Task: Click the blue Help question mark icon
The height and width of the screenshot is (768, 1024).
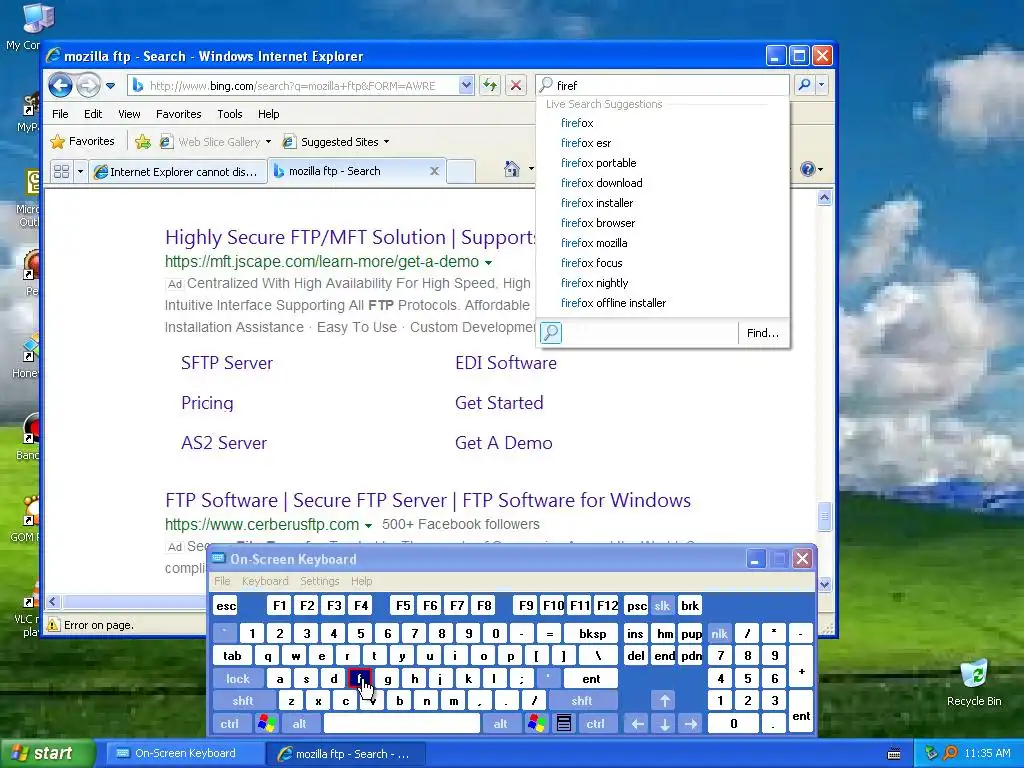Action: tap(808, 169)
